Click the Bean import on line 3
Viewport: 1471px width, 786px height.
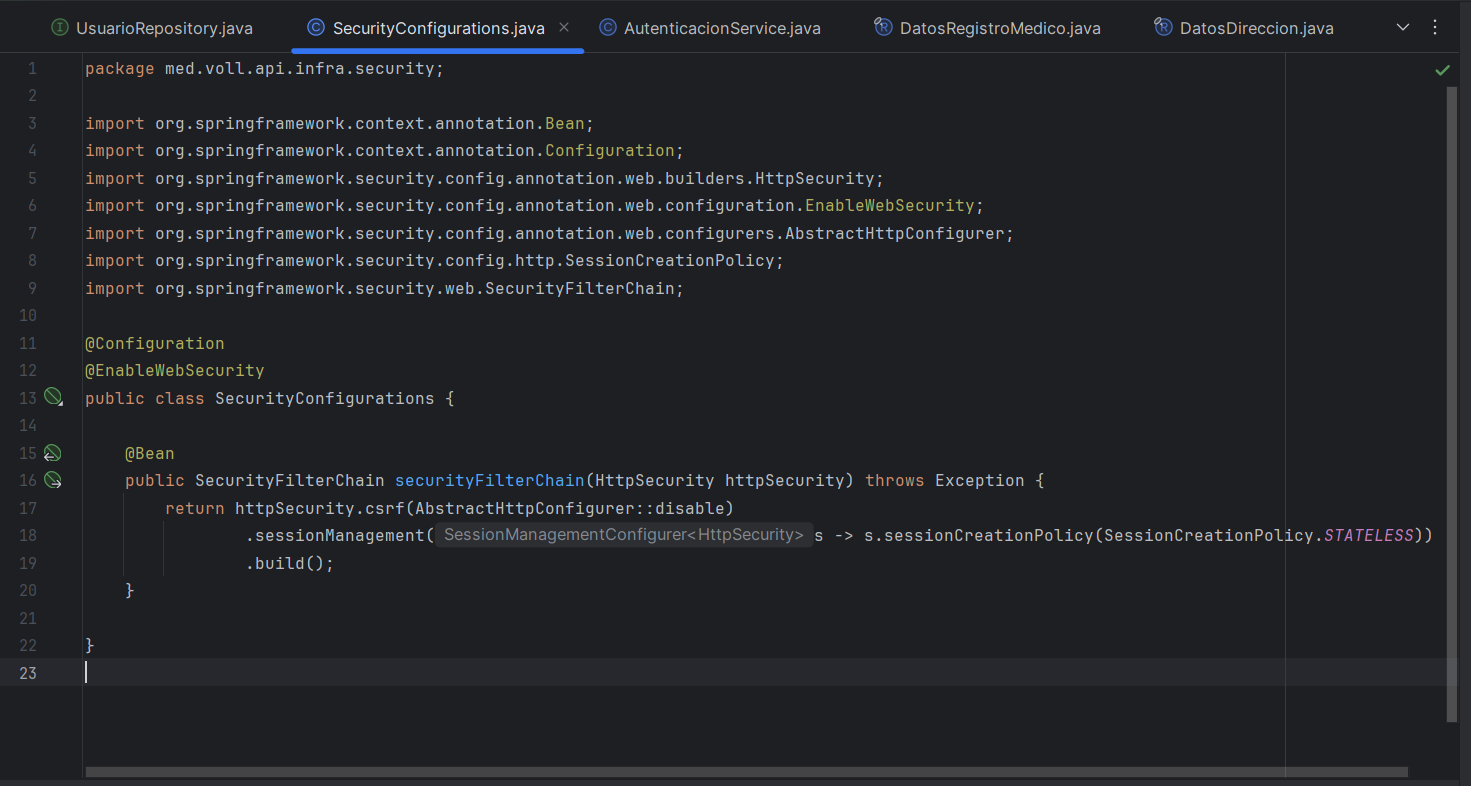340,123
